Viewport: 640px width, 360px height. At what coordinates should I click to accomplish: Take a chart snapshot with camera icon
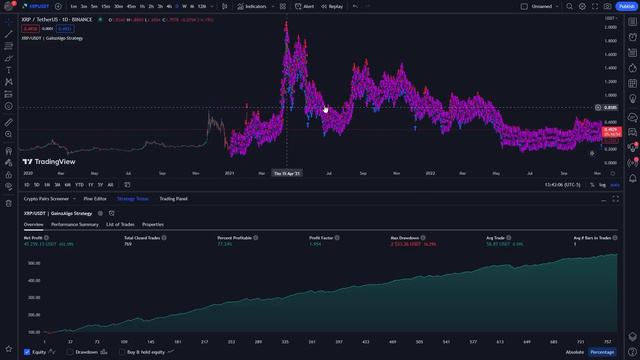point(607,7)
